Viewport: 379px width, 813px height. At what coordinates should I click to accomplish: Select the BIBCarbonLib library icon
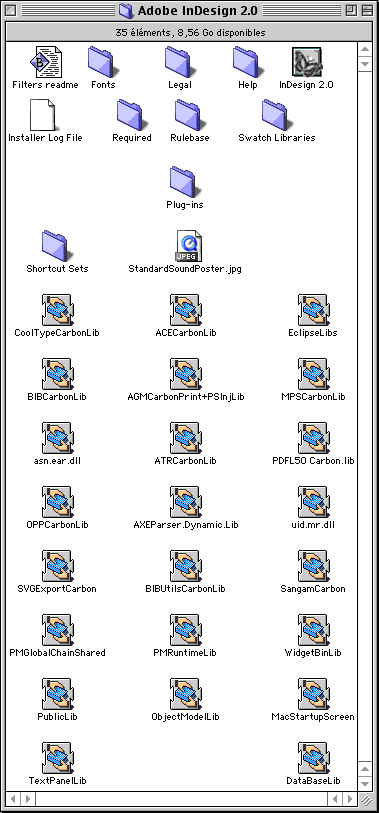(x=57, y=374)
